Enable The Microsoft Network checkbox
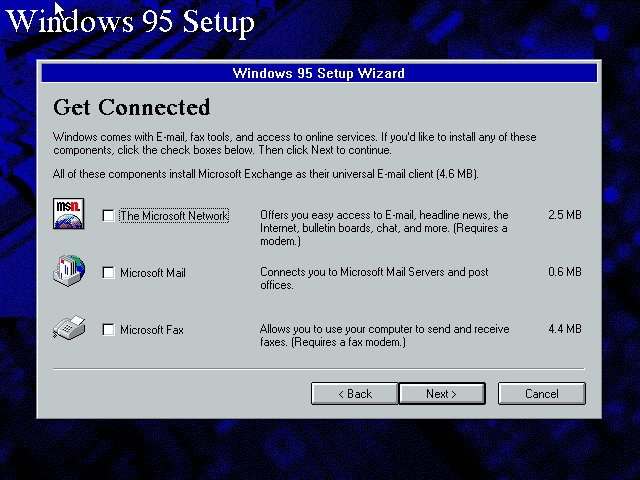This screenshot has height=480, width=640. (x=108, y=216)
